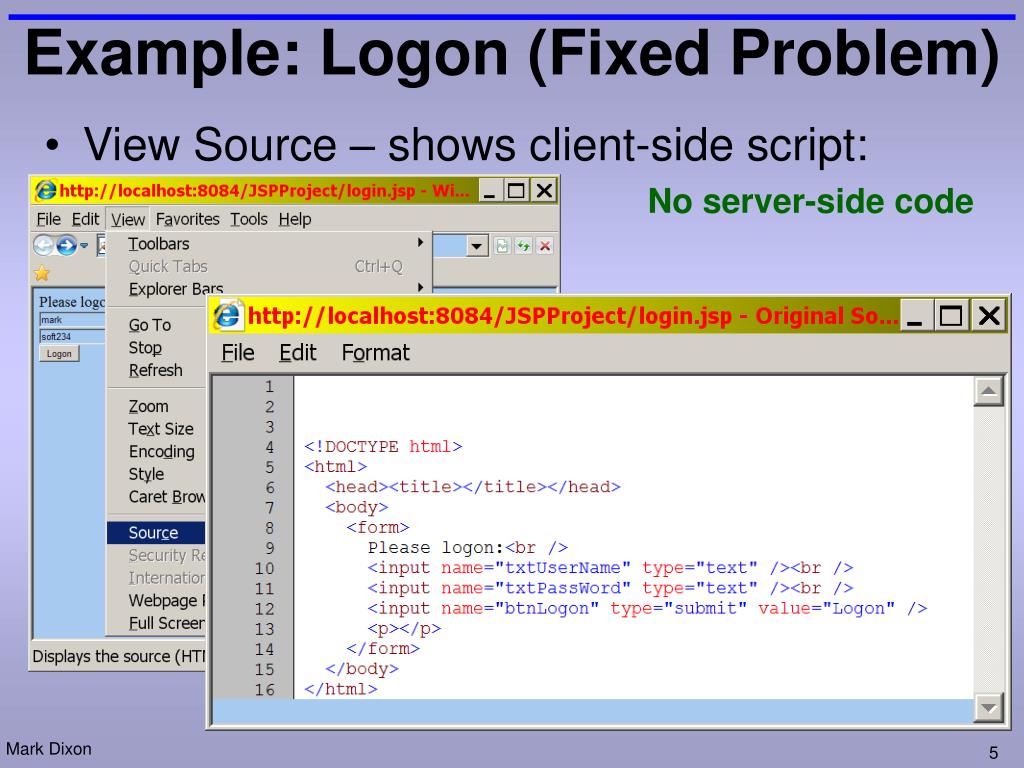Click the username field containing mark
This screenshot has height=768, width=1024.
pos(71,320)
